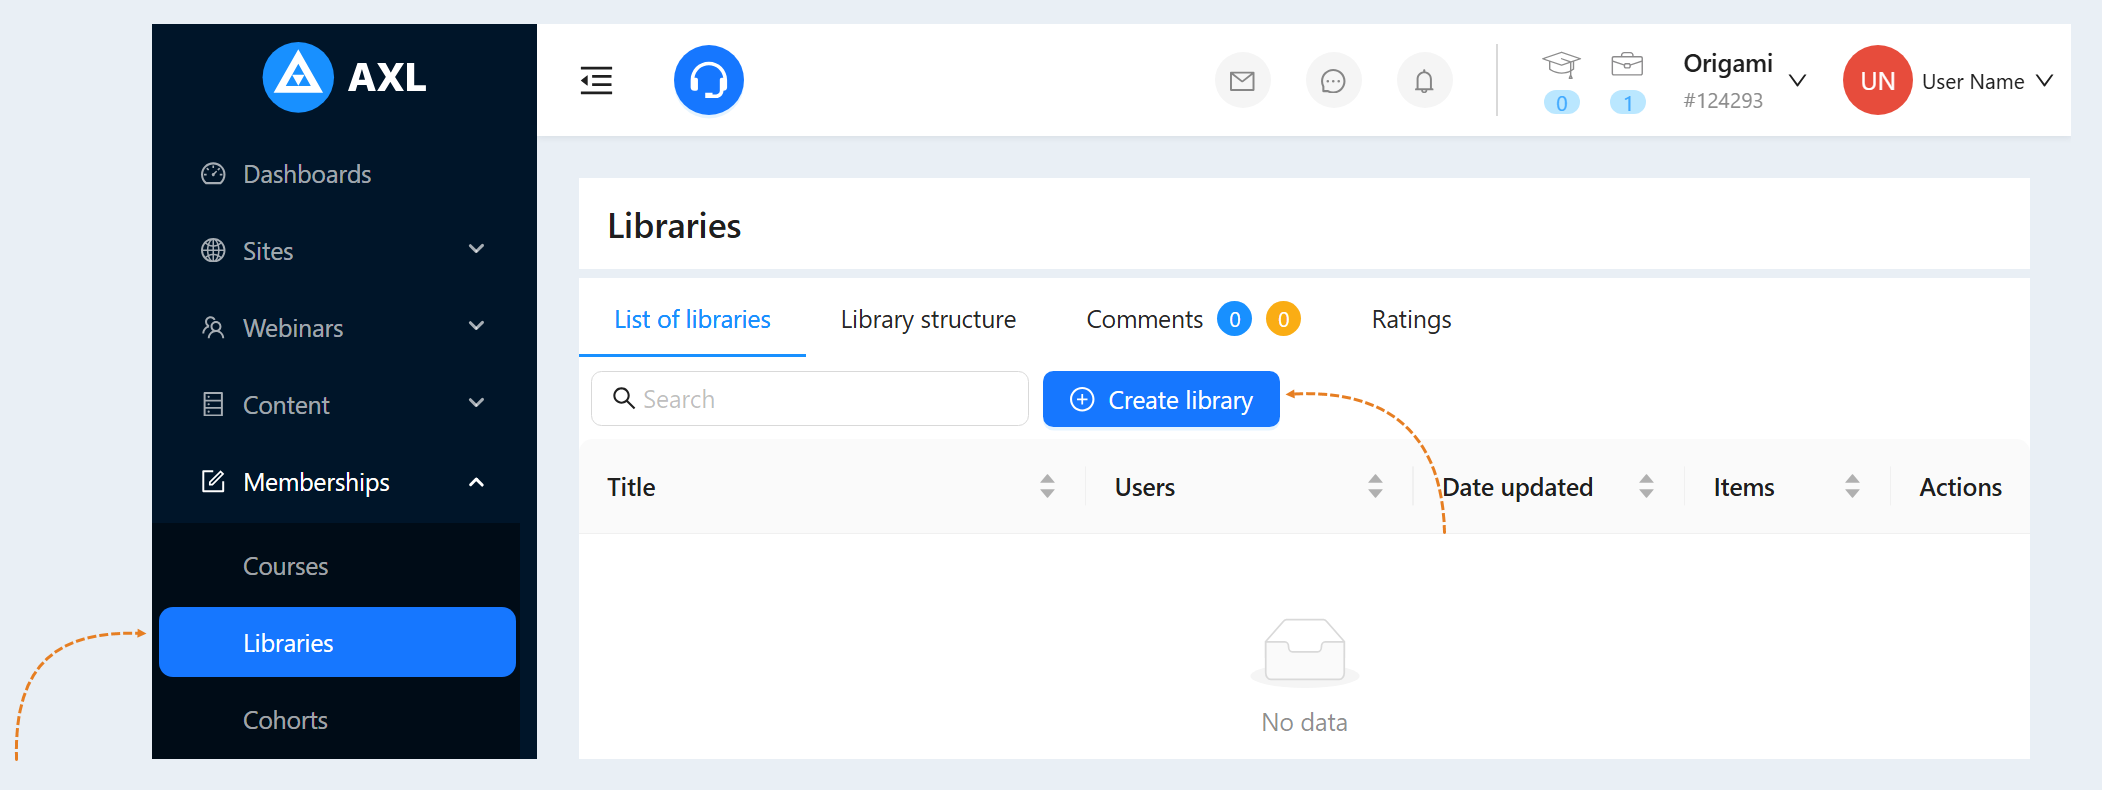
Task: Open the User Name dropdown arrow
Action: coord(2044,80)
